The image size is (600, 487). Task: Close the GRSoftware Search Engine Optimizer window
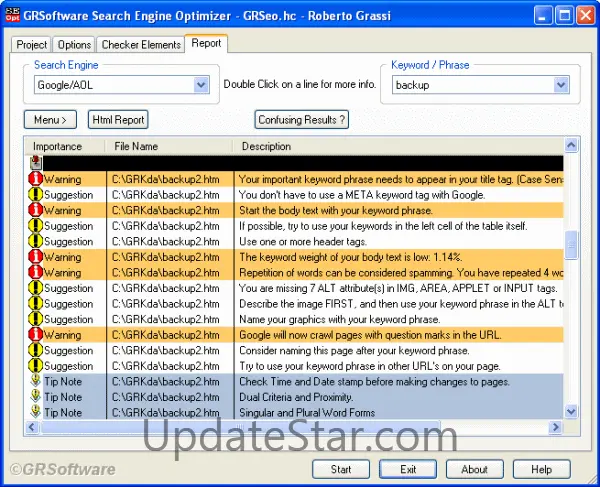coord(586,16)
